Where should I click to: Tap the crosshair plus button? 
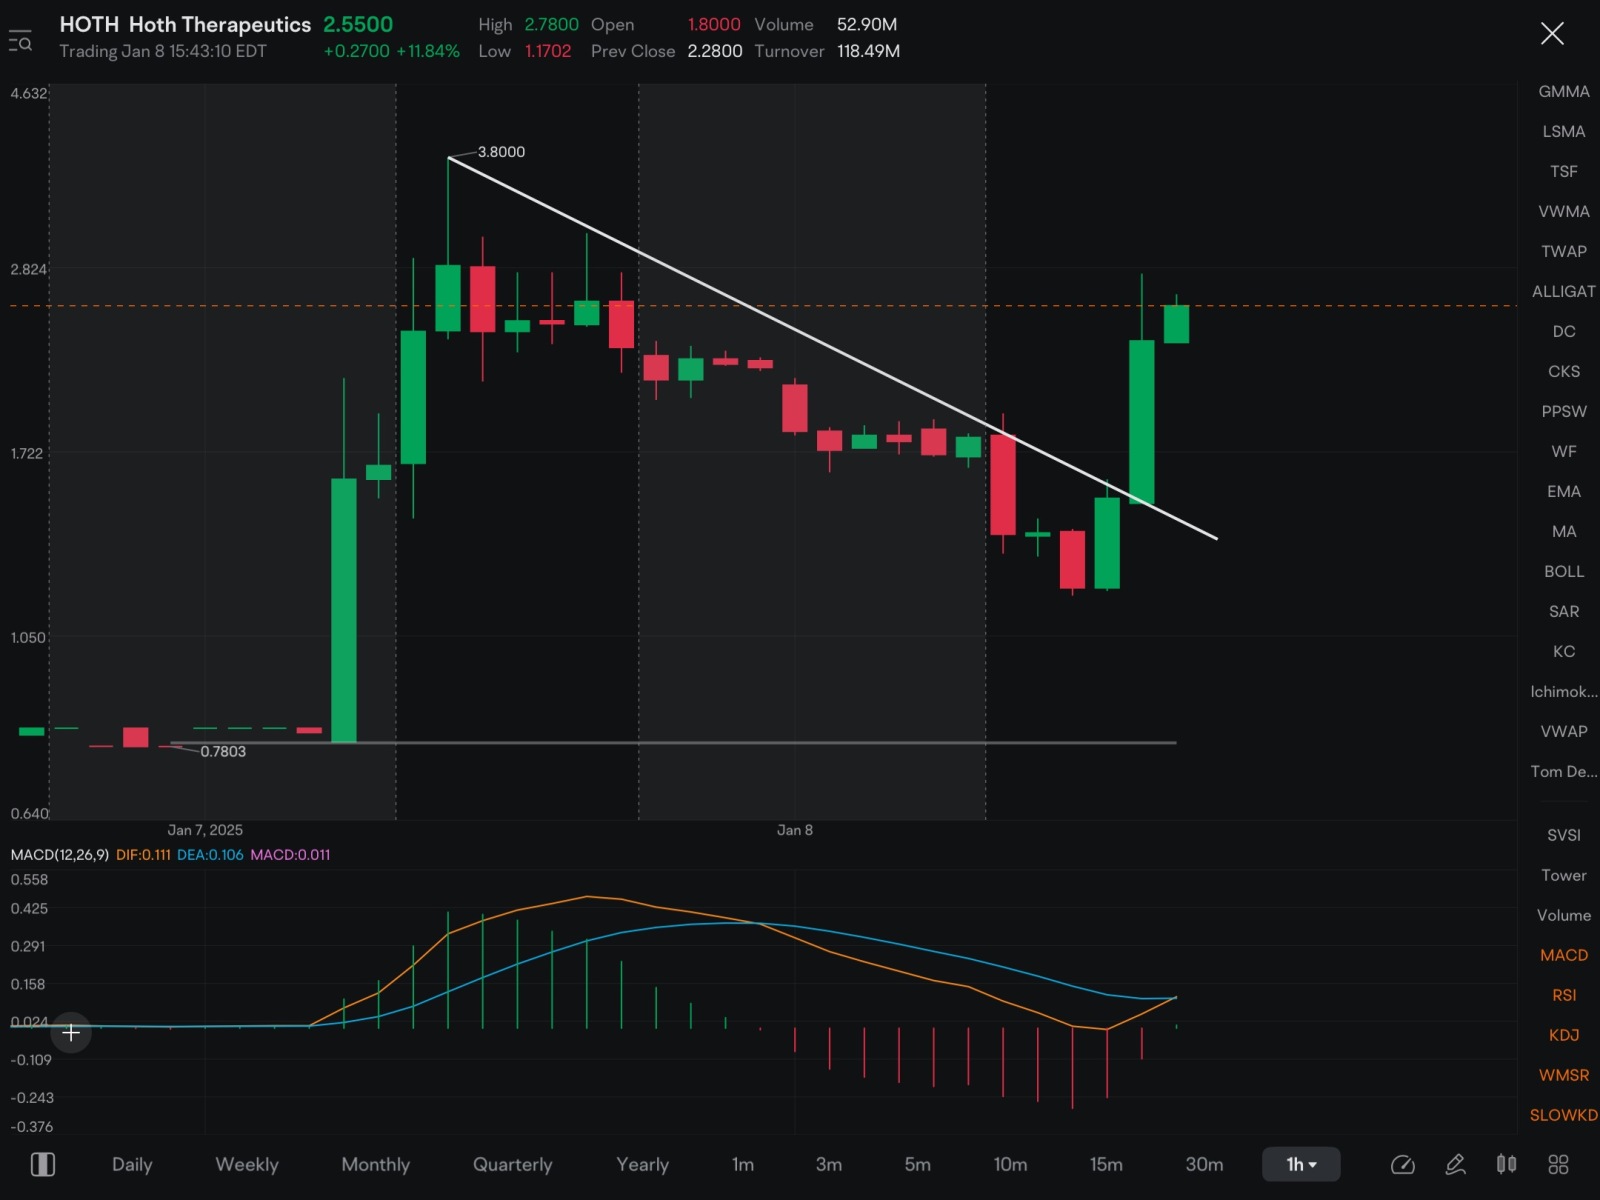[71, 1033]
